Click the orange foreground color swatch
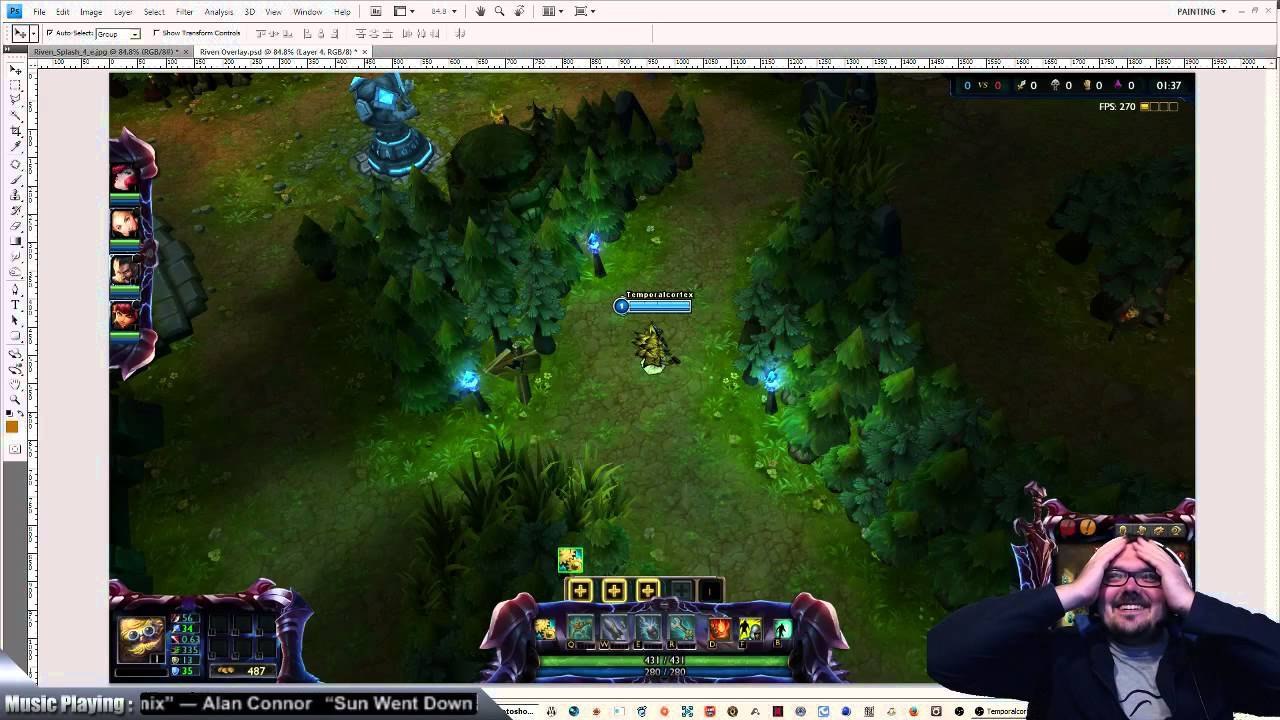The image size is (1280, 720). click(12, 427)
